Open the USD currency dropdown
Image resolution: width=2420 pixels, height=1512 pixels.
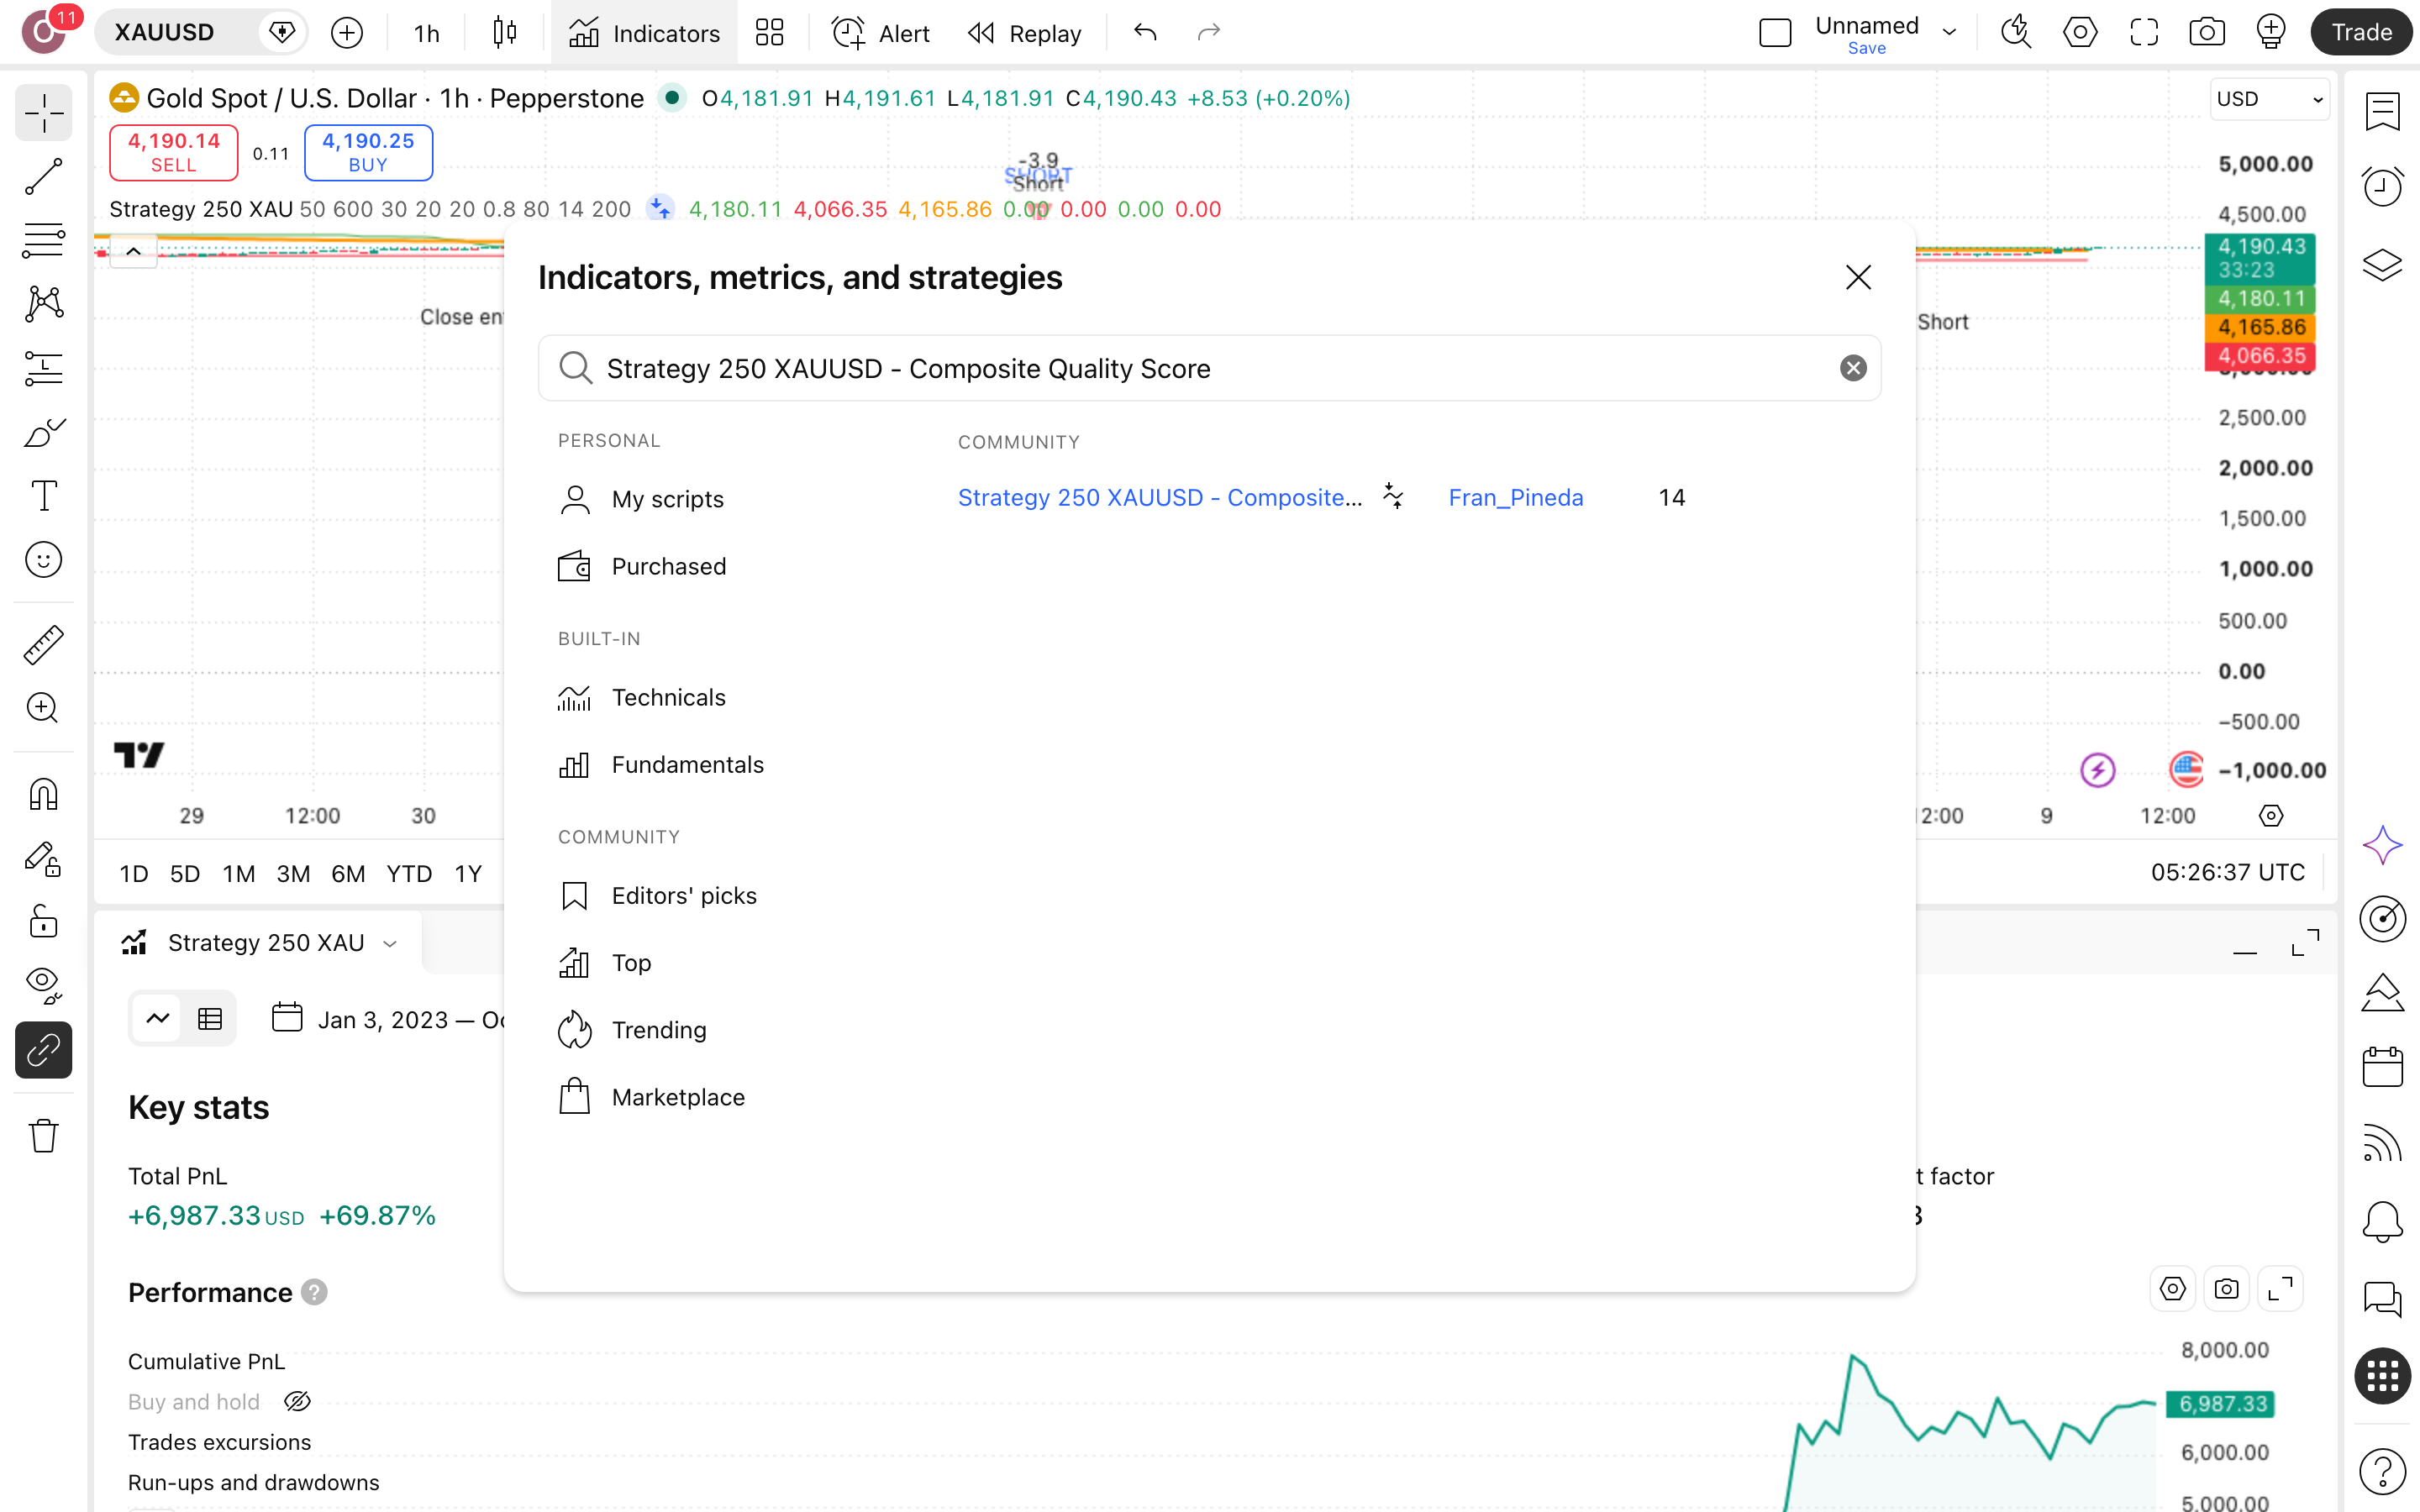(2268, 99)
